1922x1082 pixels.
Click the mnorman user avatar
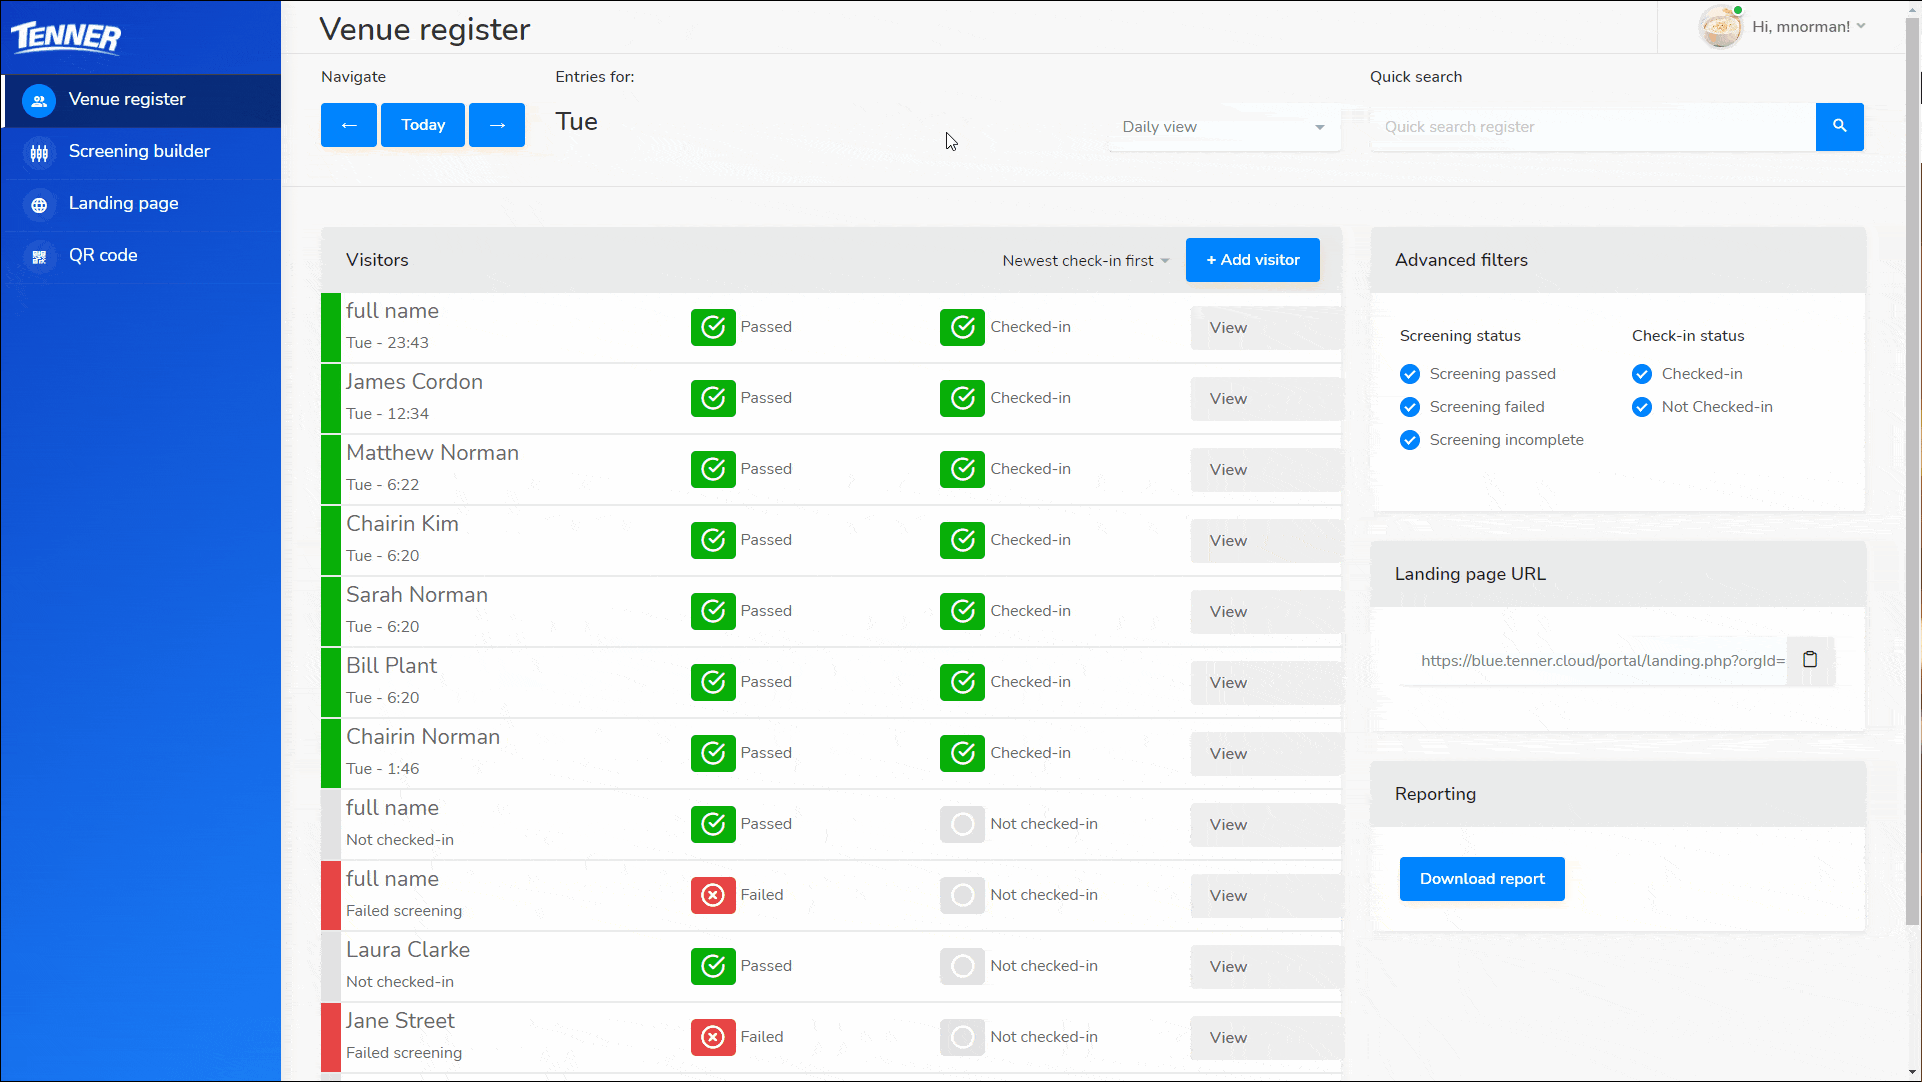(1720, 27)
